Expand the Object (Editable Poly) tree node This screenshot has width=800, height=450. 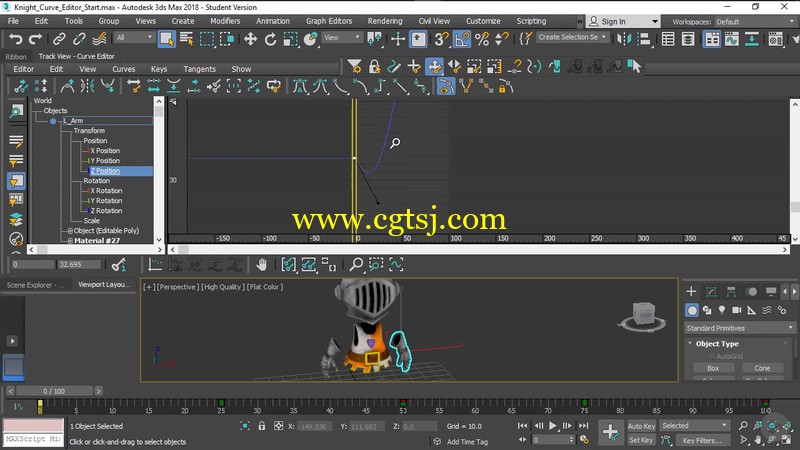(x=70, y=231)
